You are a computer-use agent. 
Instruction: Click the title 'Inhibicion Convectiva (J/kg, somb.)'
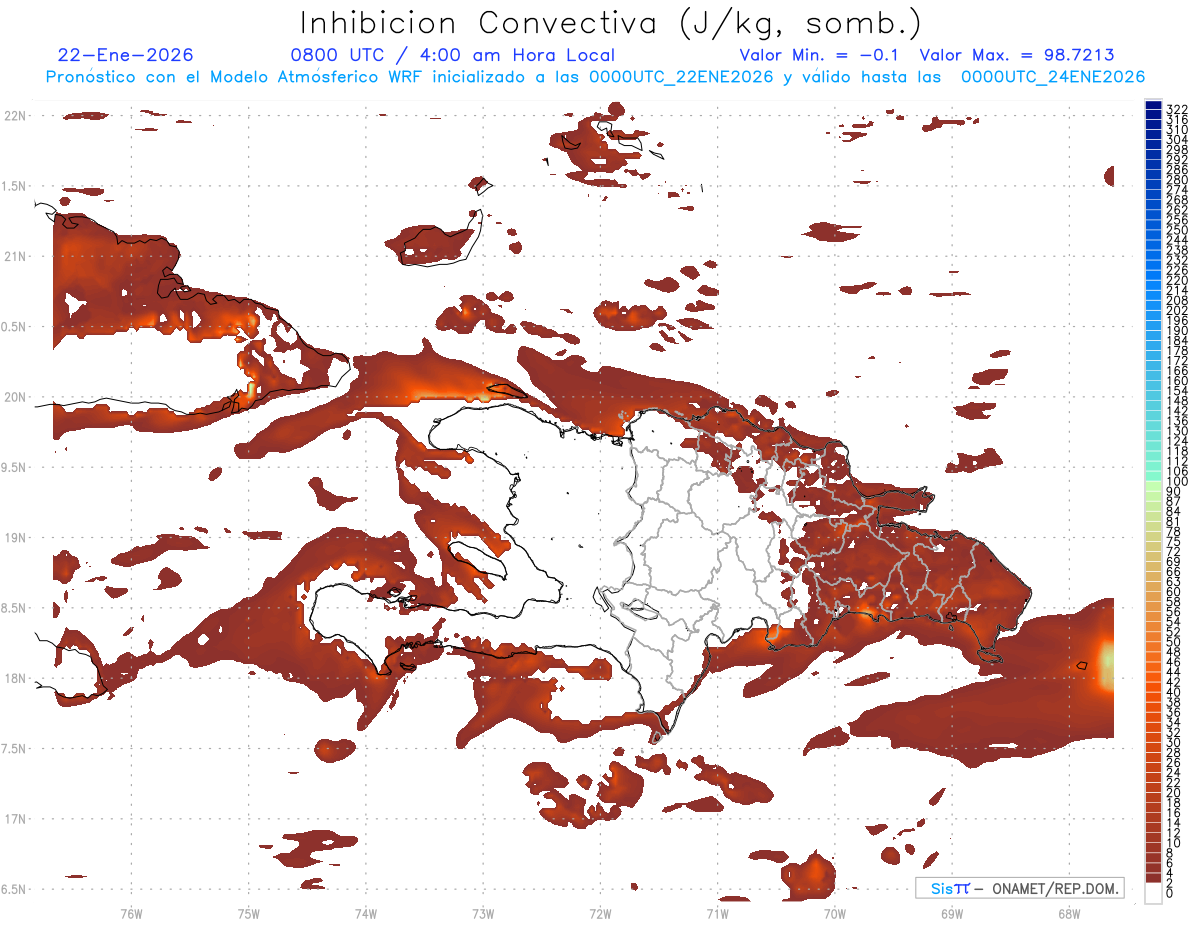tap(611, 24)
